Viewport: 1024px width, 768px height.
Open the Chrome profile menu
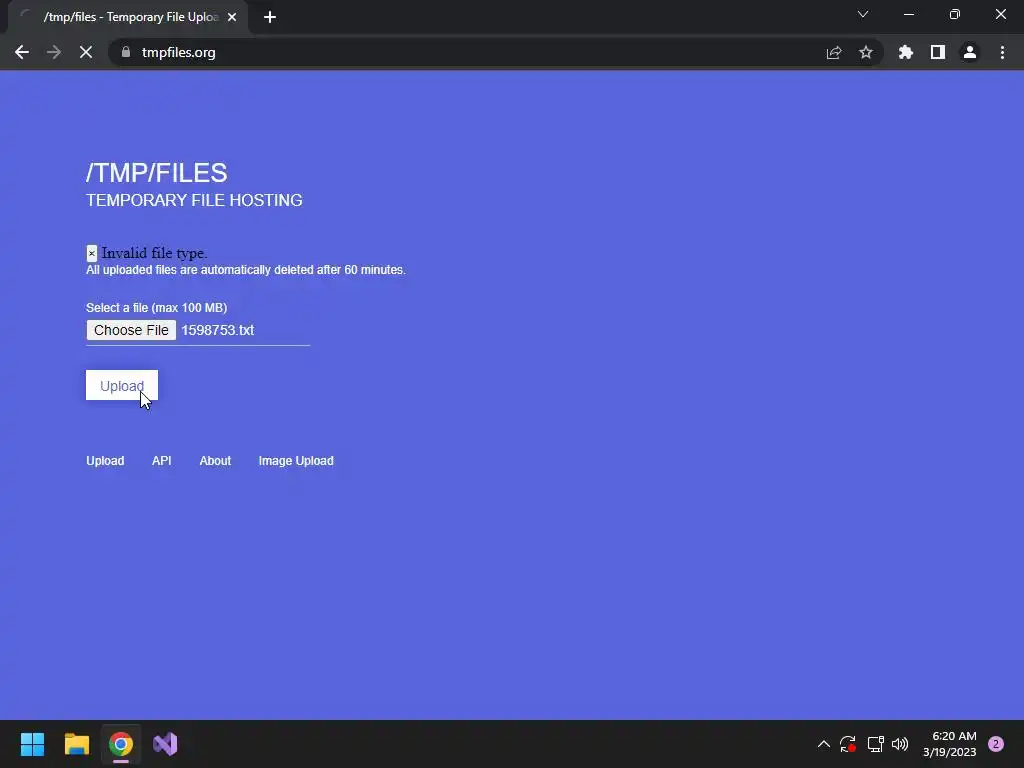(x=970, y=52)
